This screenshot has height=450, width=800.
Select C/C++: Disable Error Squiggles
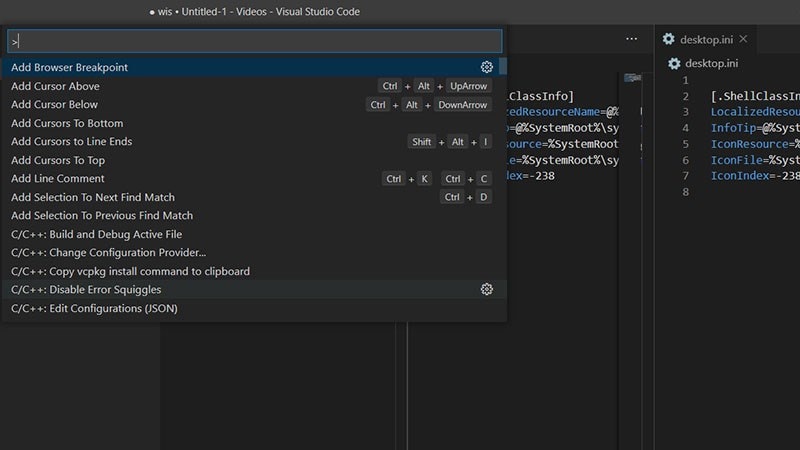(254, 289)
